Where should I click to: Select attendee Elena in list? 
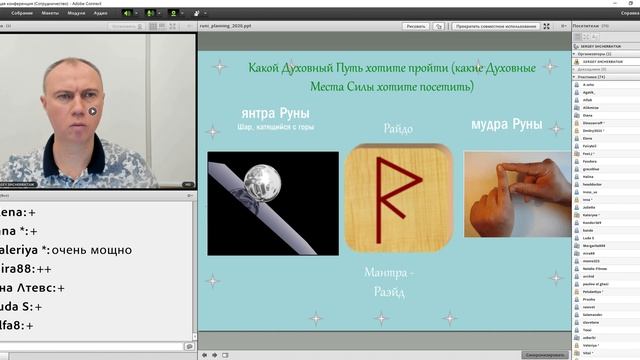coord(606,138)
